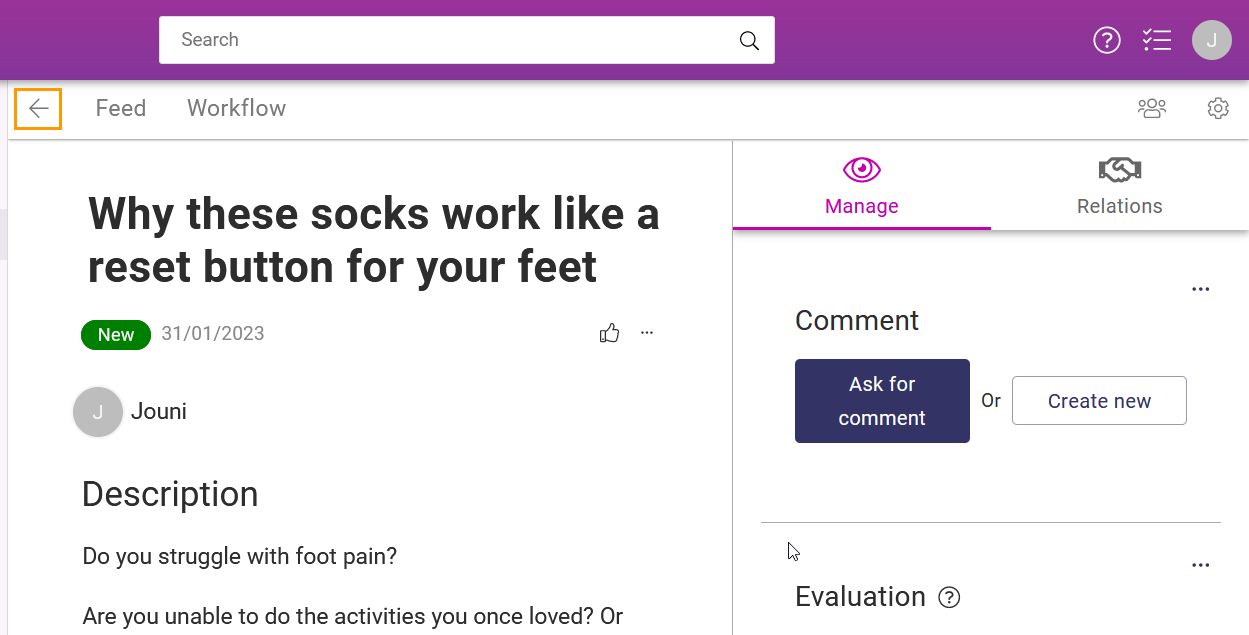The height and width of the screenshot is (635, 1249).
Task: Go to the Workflow tab
Action: click(x=237, y=108)
